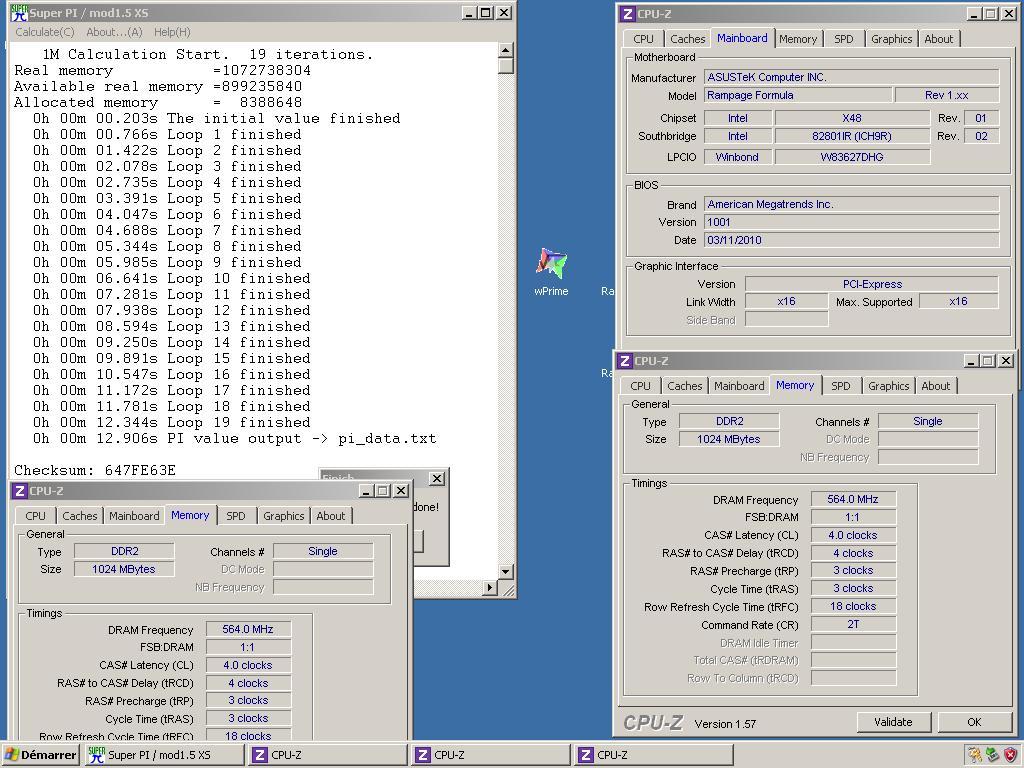Image resolution: width=1024 pixels, height=768 pixels.
Task: Activate the first CPU-Z taskbar button
Action: tap(327, 755)
